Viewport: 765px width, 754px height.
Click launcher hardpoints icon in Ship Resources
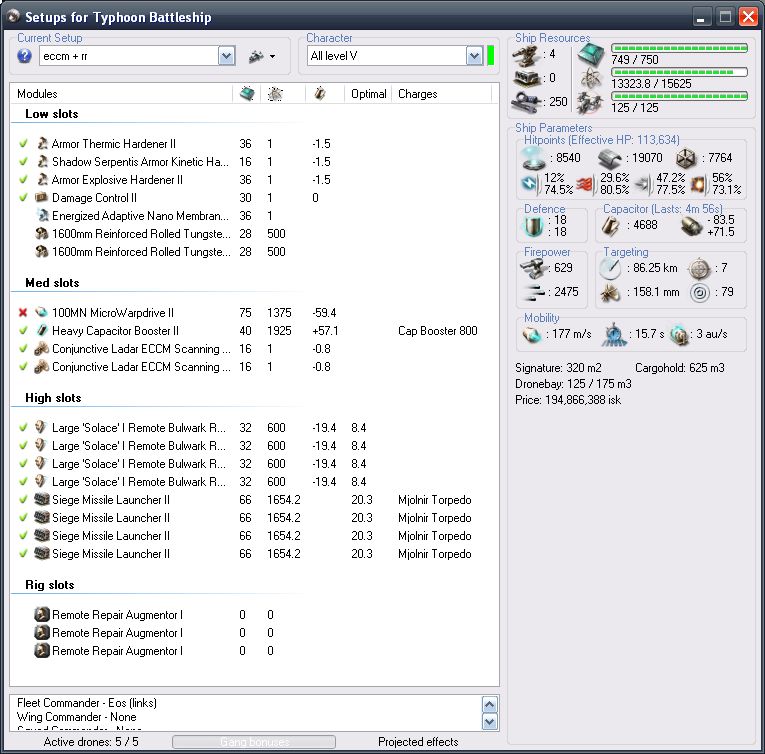pyautogui.click(x=526, y=78)
